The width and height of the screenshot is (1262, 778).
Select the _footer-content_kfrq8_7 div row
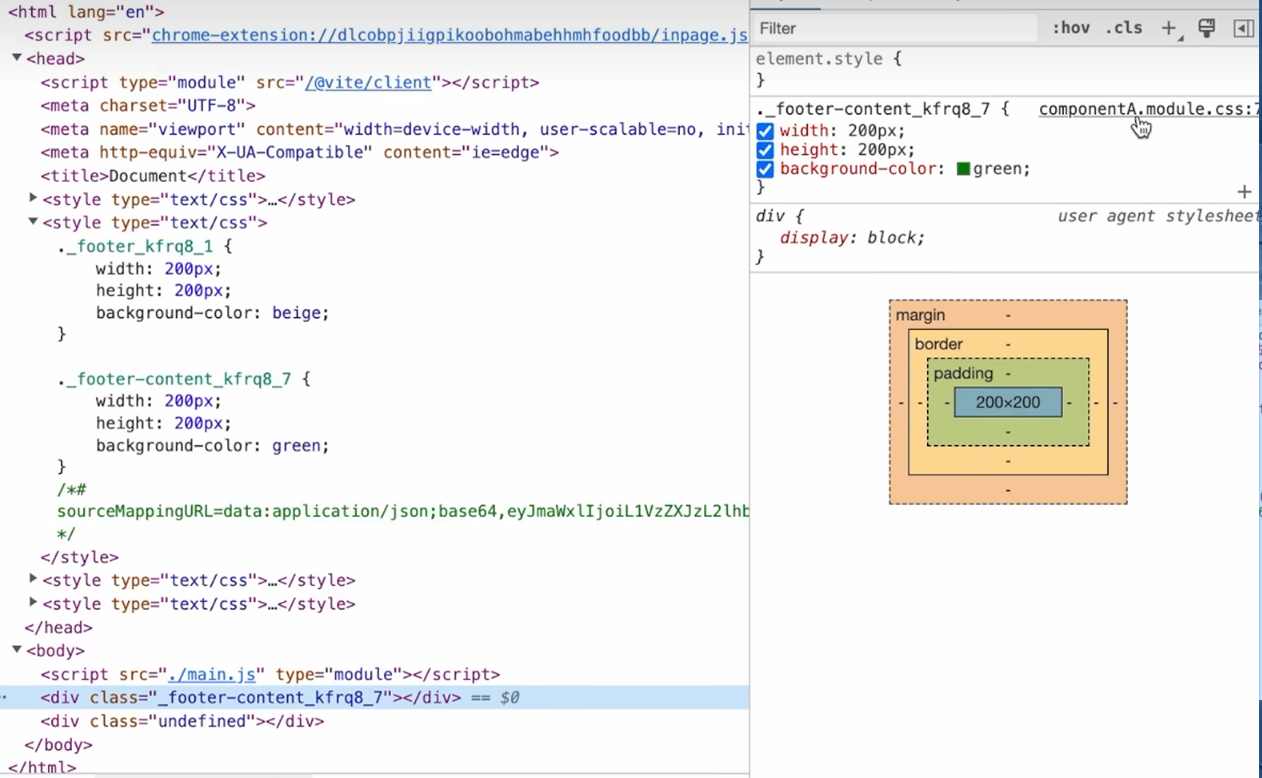coord(374,698)
